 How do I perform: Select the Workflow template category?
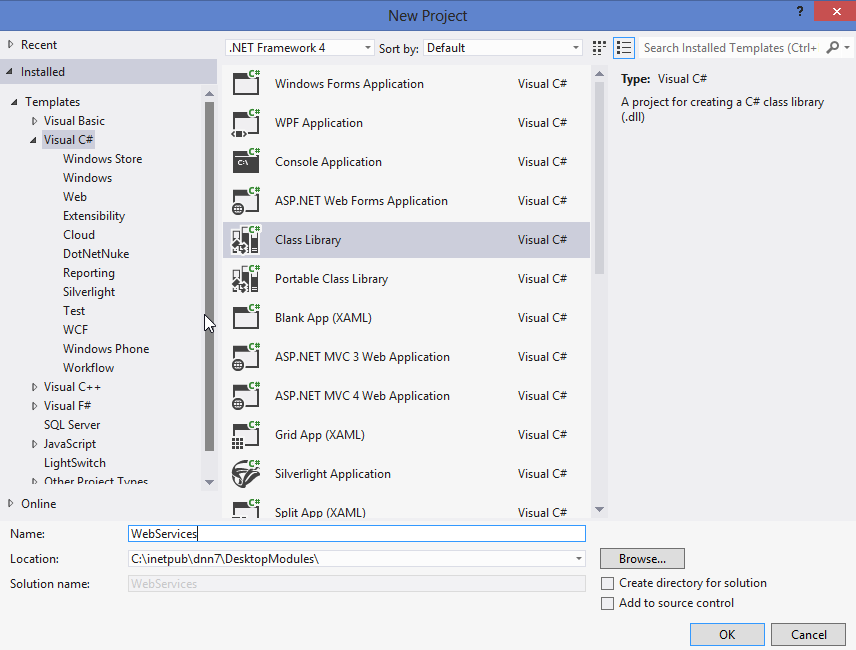(x=88, y=368)
